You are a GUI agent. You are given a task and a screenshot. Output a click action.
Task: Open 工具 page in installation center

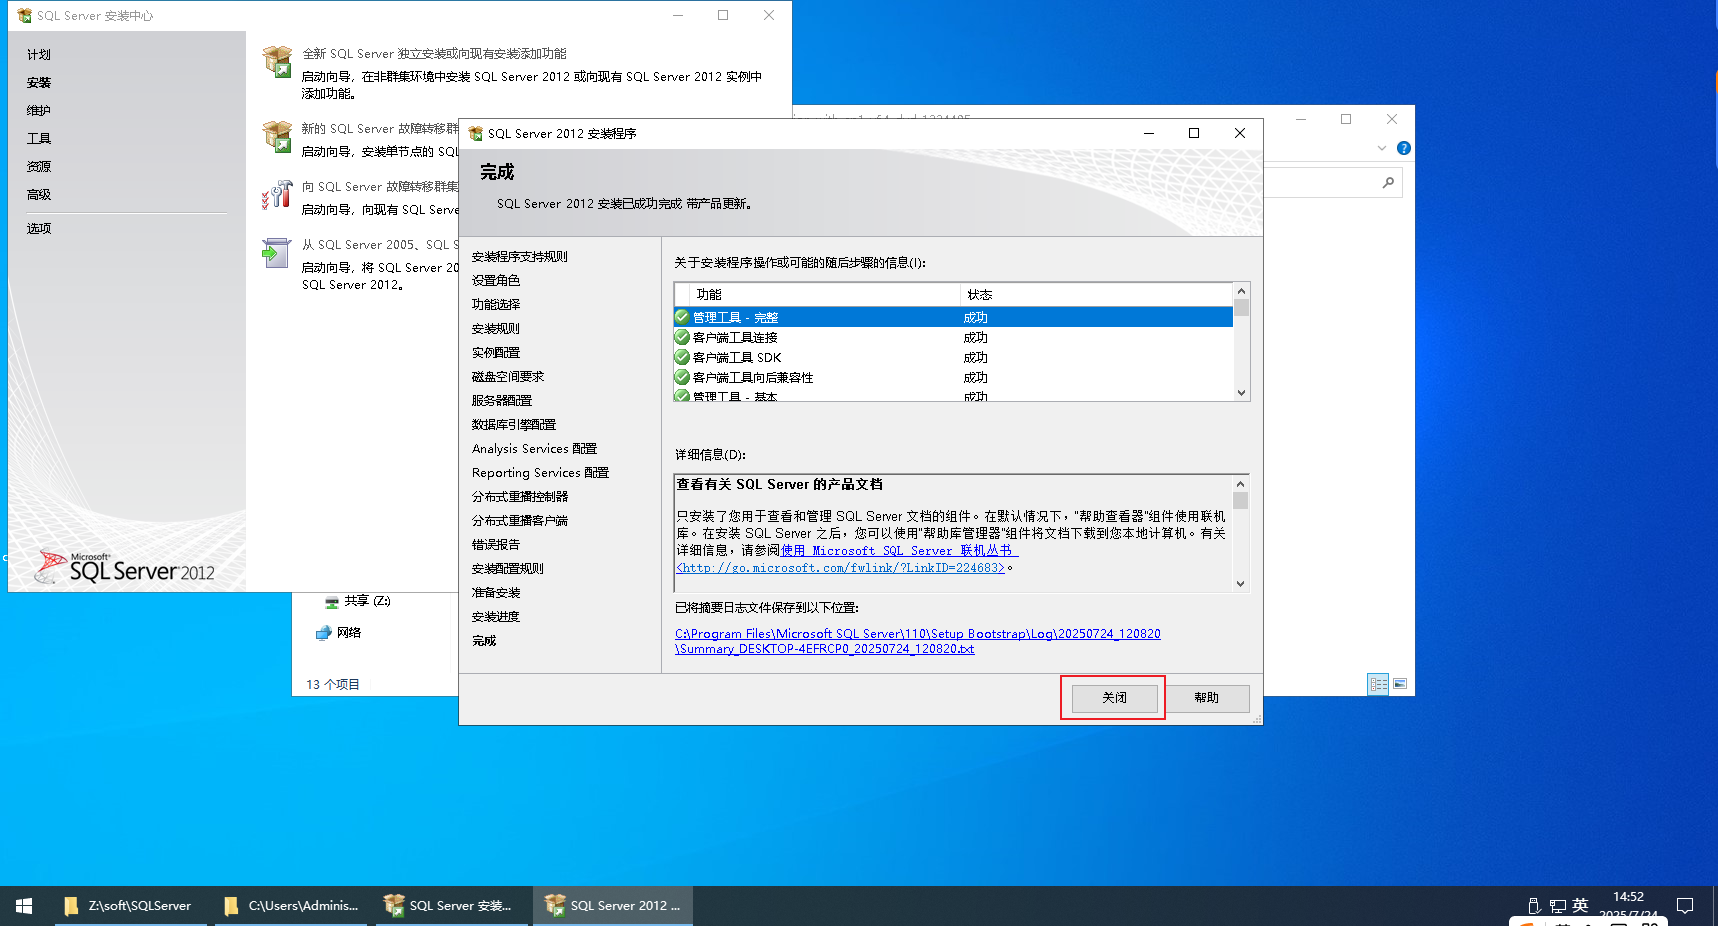tap(39, 139)
